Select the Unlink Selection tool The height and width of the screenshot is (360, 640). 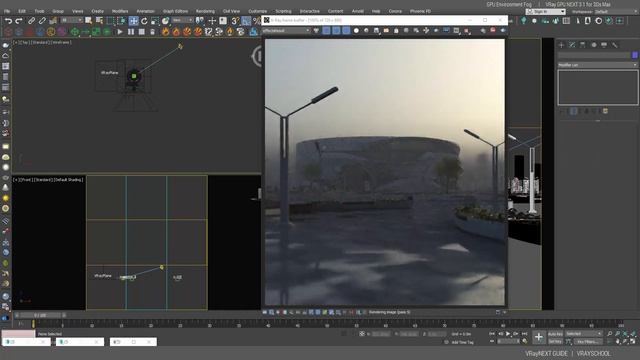tap(42, 20)
